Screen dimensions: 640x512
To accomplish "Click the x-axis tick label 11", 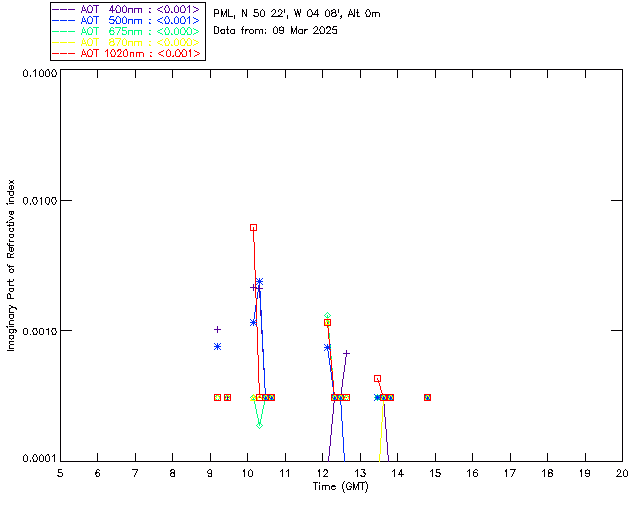I will 285,473.
